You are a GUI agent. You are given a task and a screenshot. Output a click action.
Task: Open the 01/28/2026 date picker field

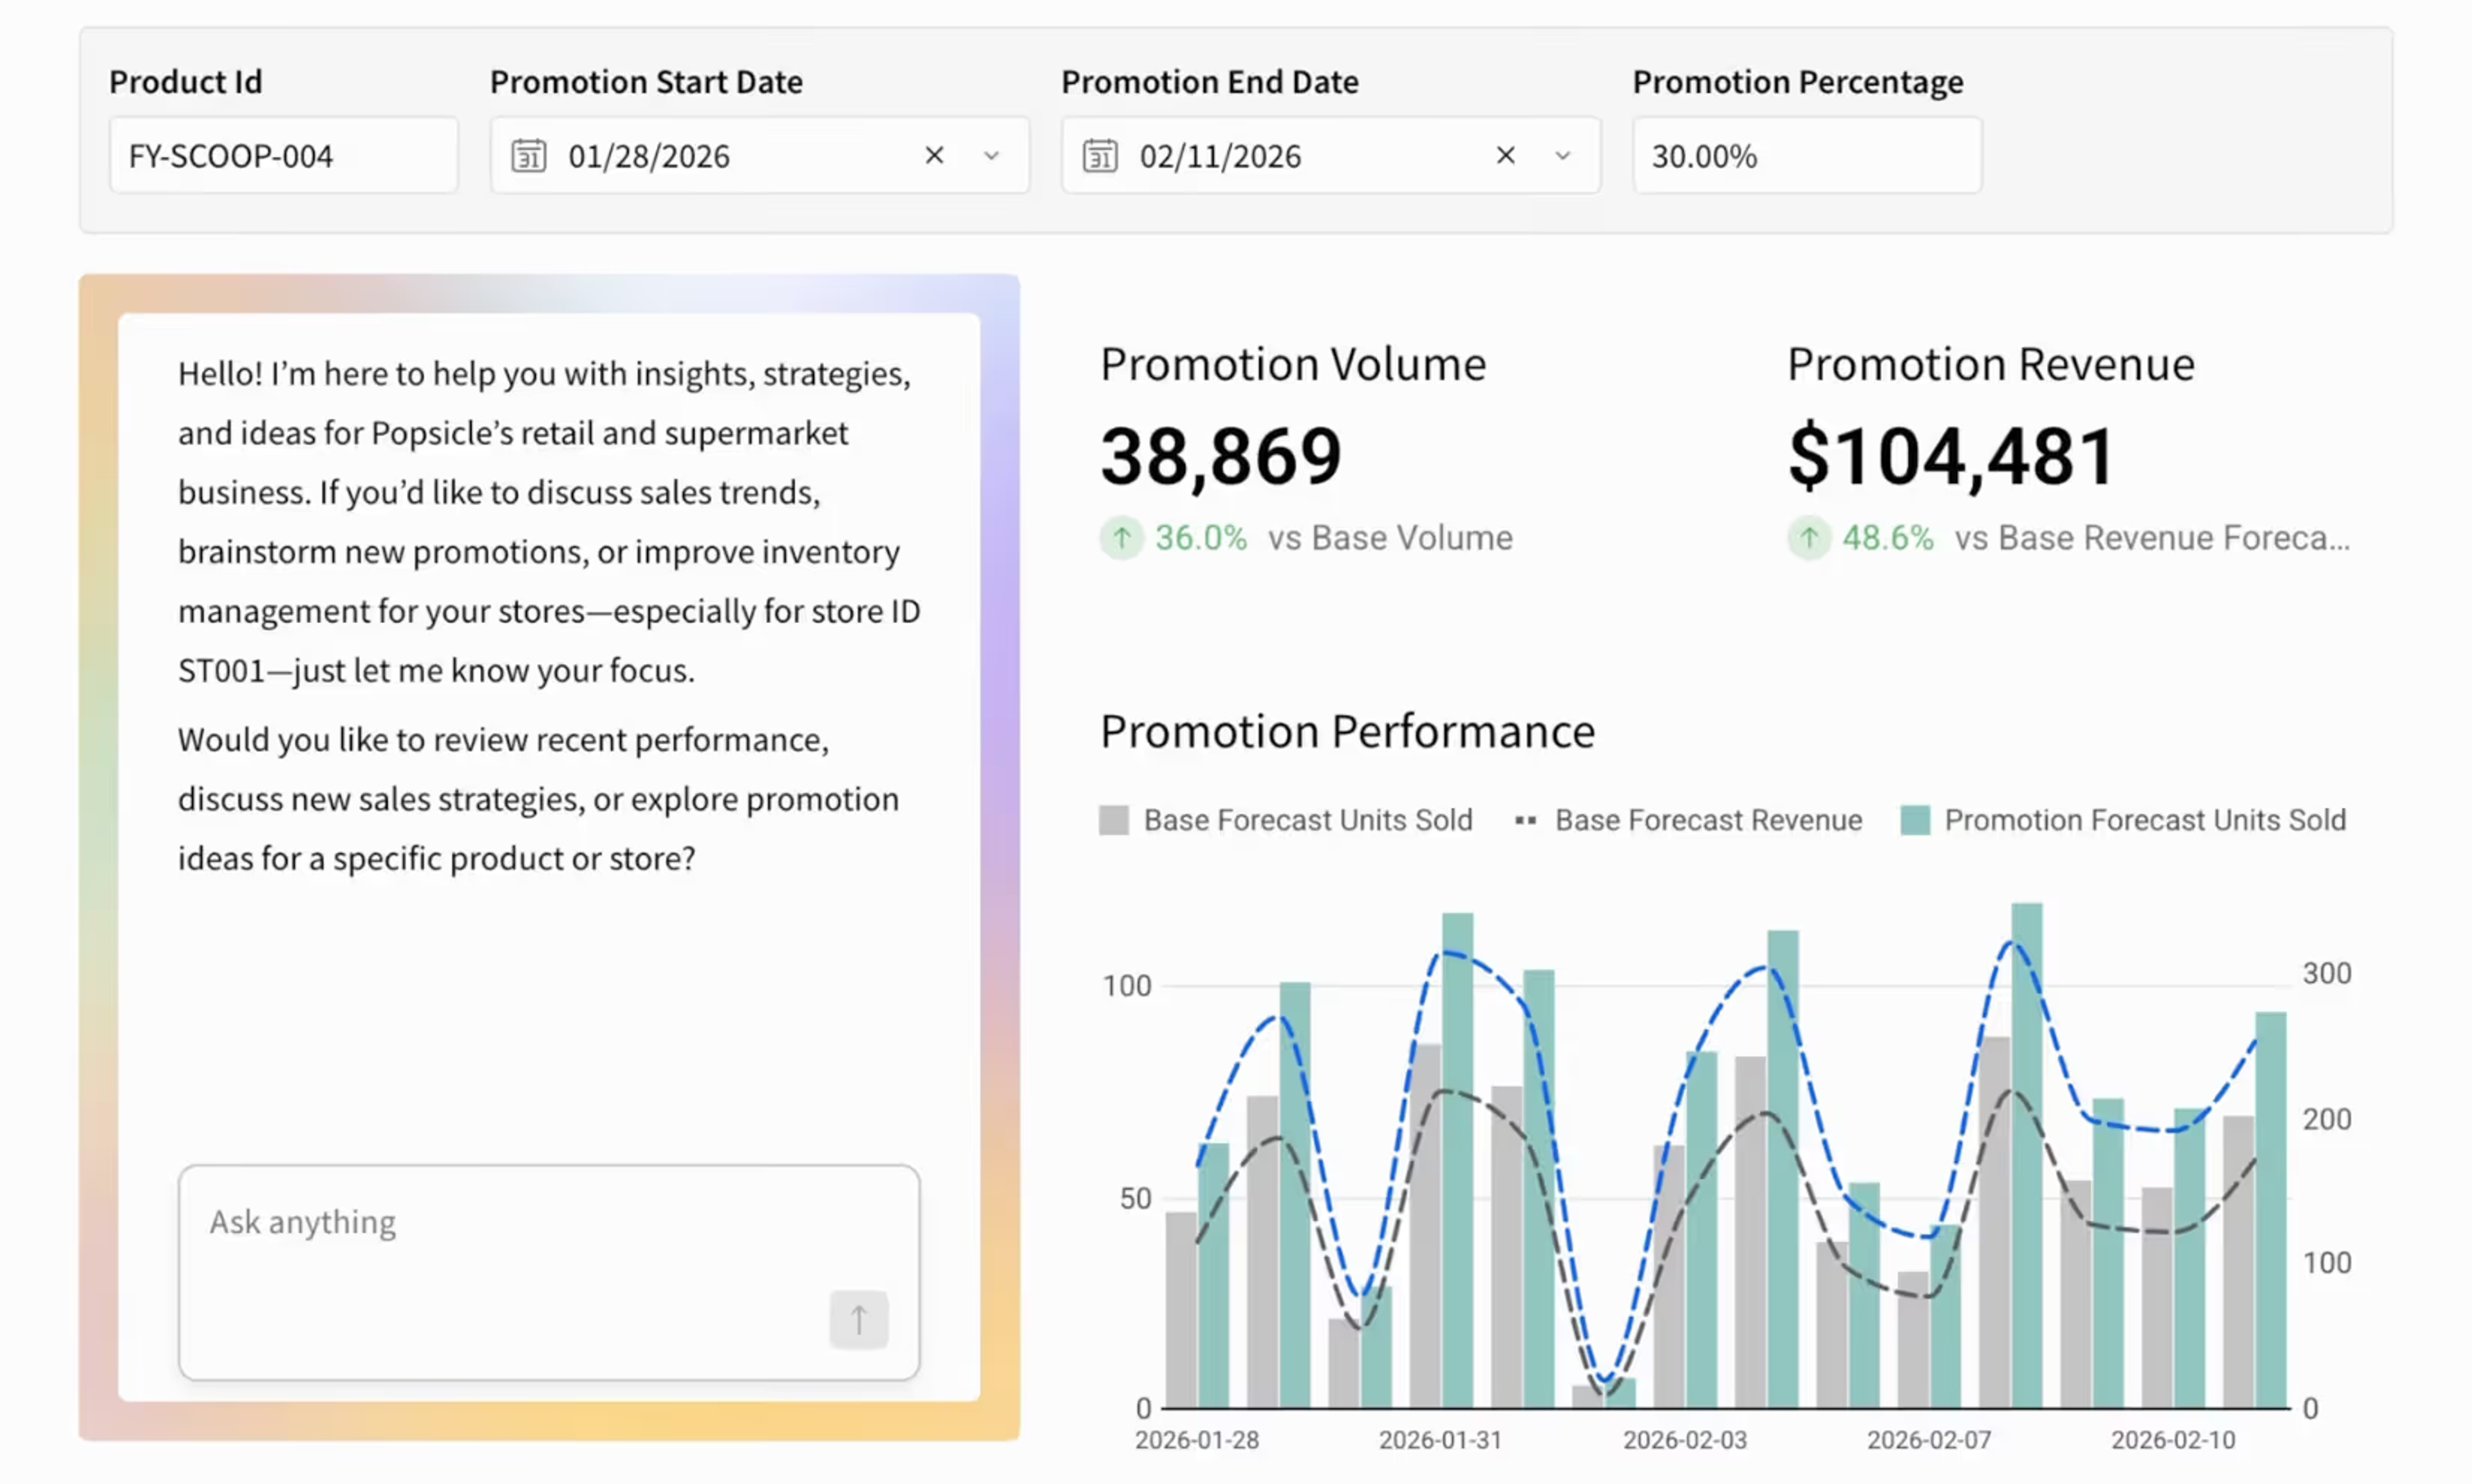coord(760,155)
